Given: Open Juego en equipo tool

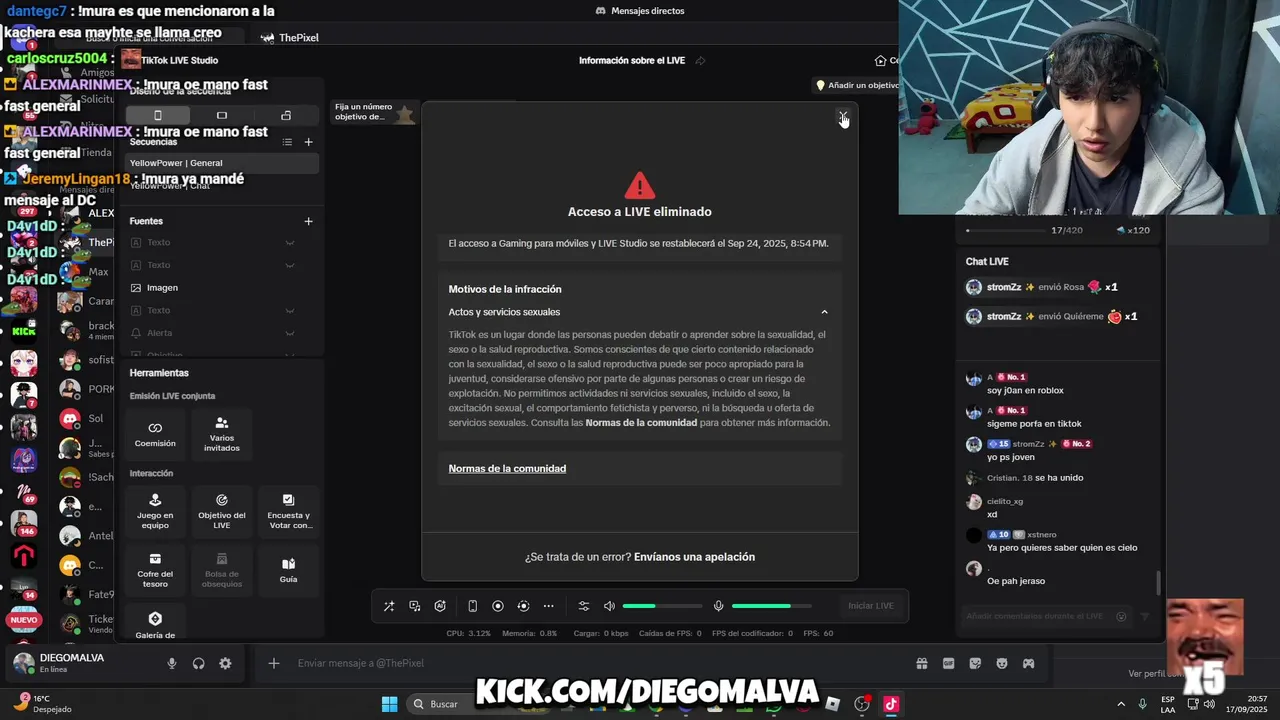Looking at the screenshot, I should (x=155, y=511).
